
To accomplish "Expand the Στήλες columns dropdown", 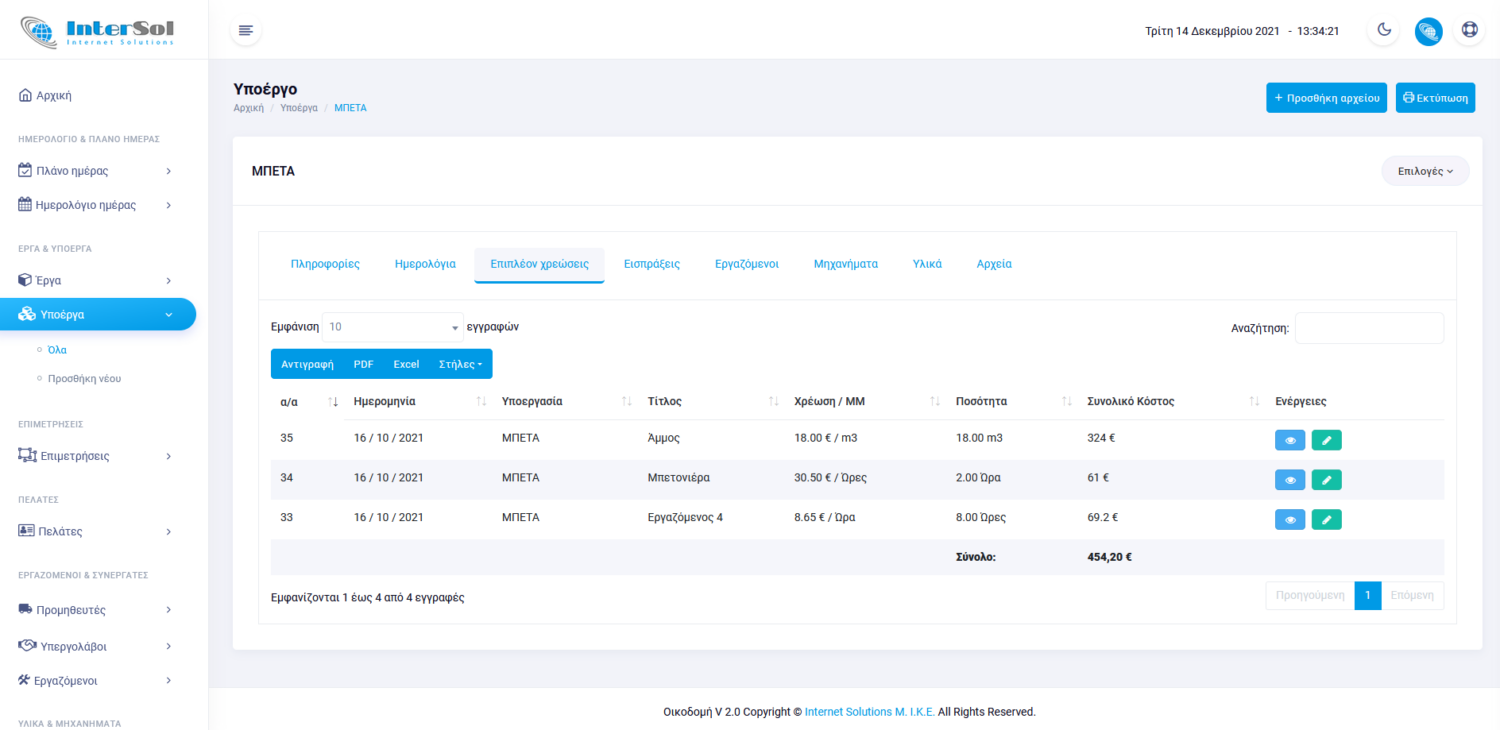I will point(460,364).
